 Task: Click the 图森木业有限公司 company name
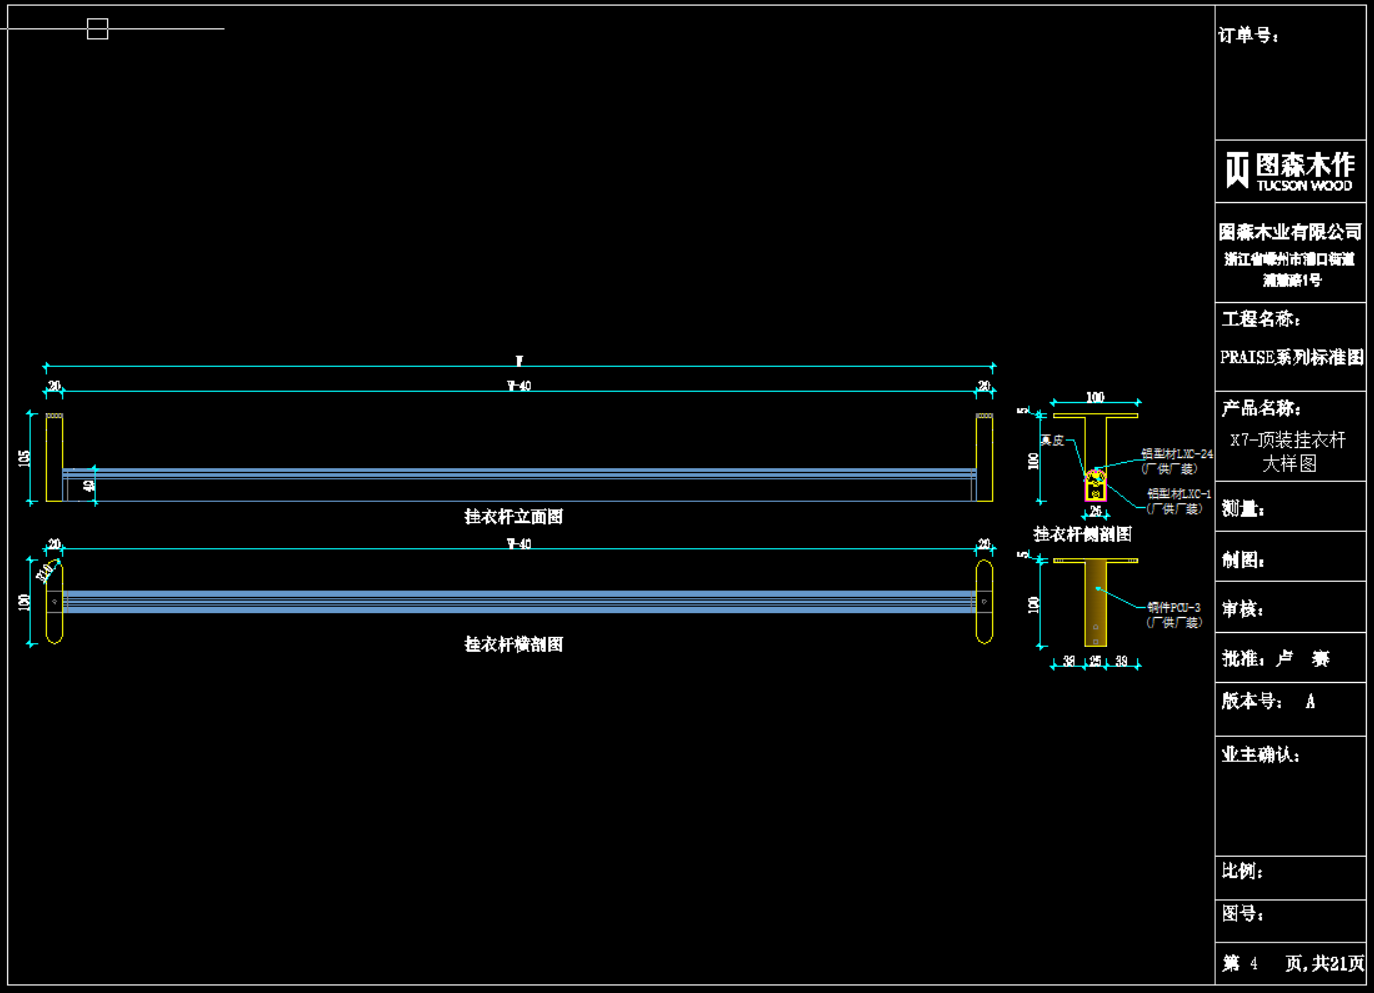[1290, 232]
